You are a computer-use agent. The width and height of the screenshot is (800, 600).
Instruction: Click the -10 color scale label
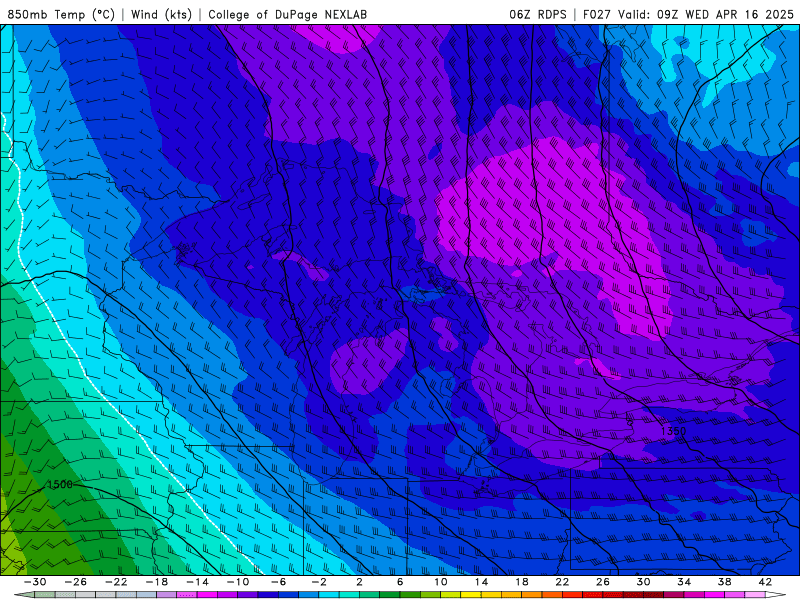click(x=238, y=582)
